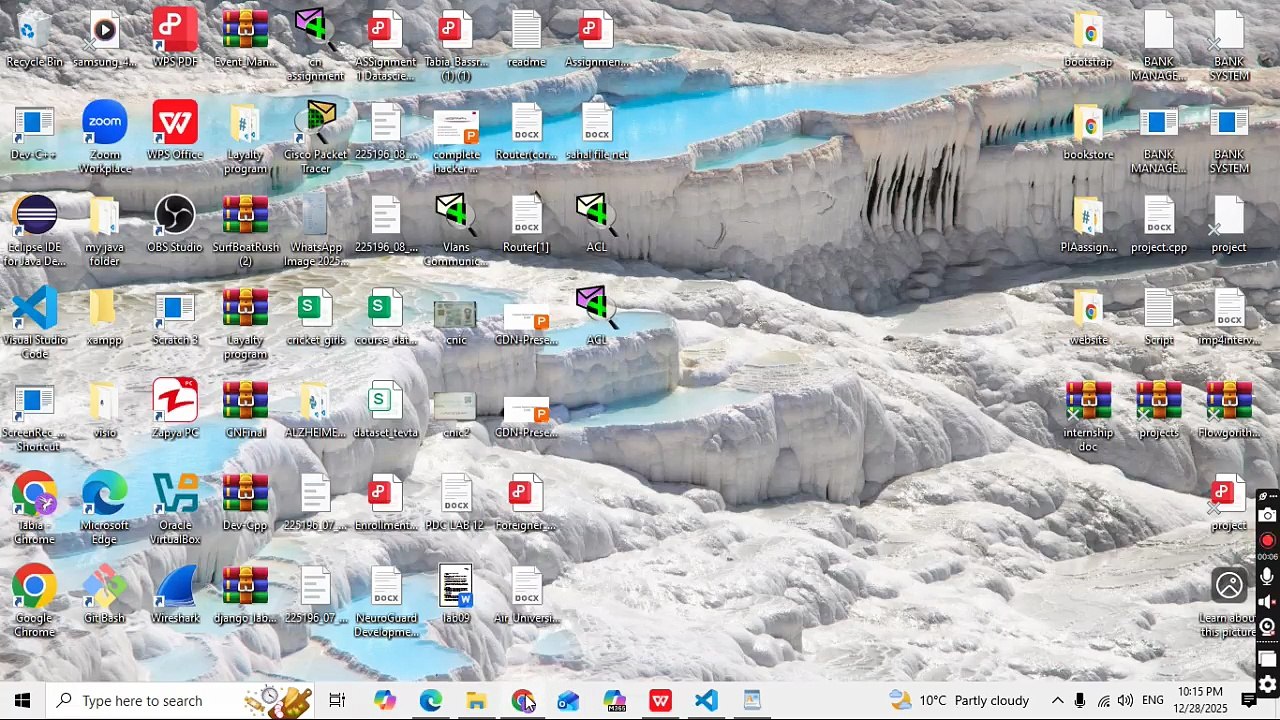Open the visio folder icon
The height and width of the screenshot is (720, 1280).
coord(105,411)
